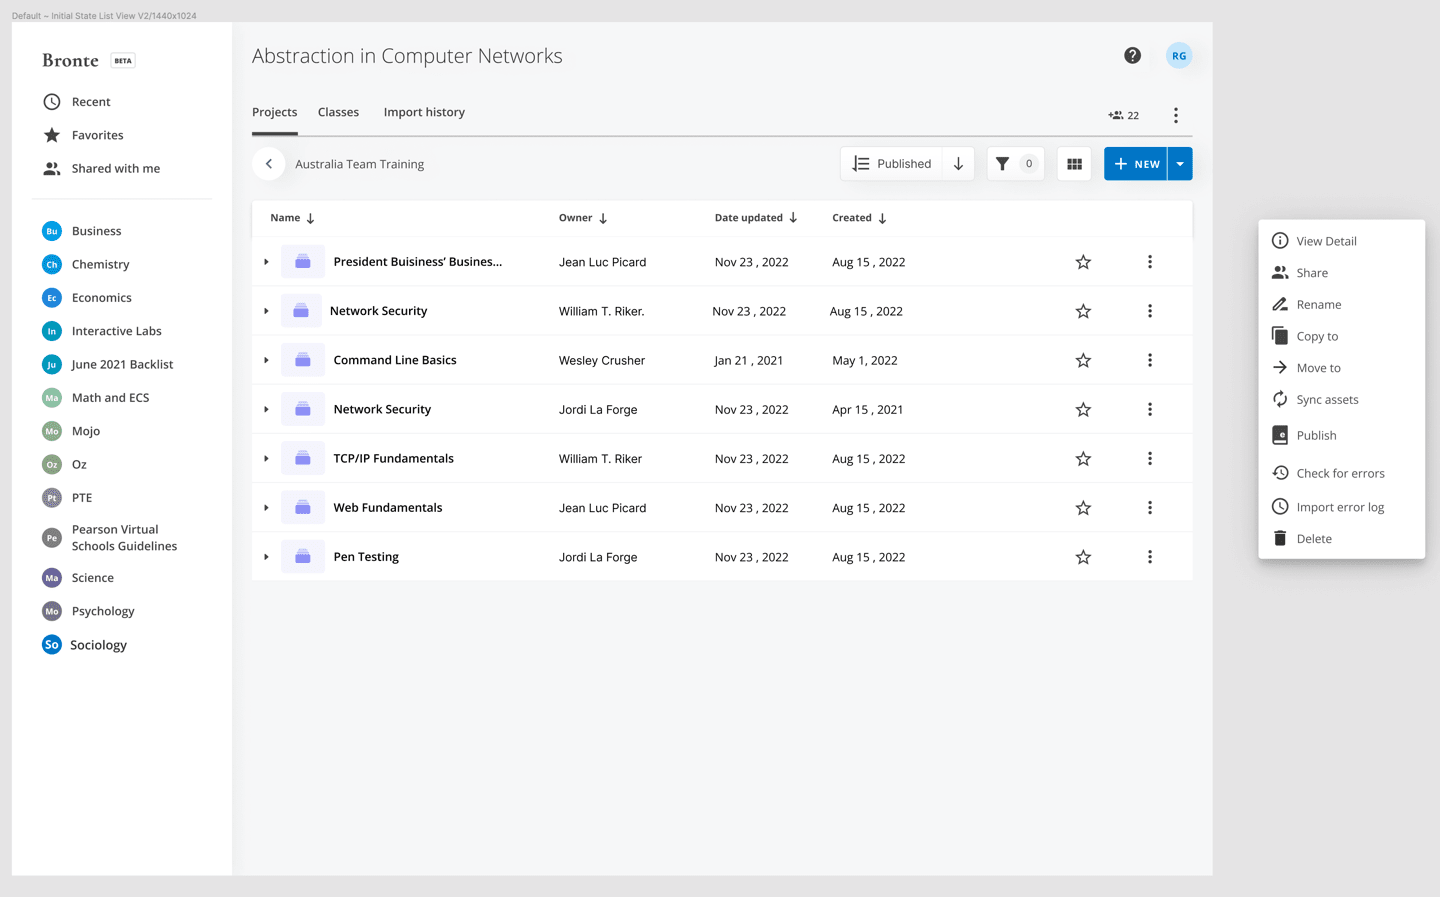Click the Shared with me sidebar link

click(x=114, y=168)
